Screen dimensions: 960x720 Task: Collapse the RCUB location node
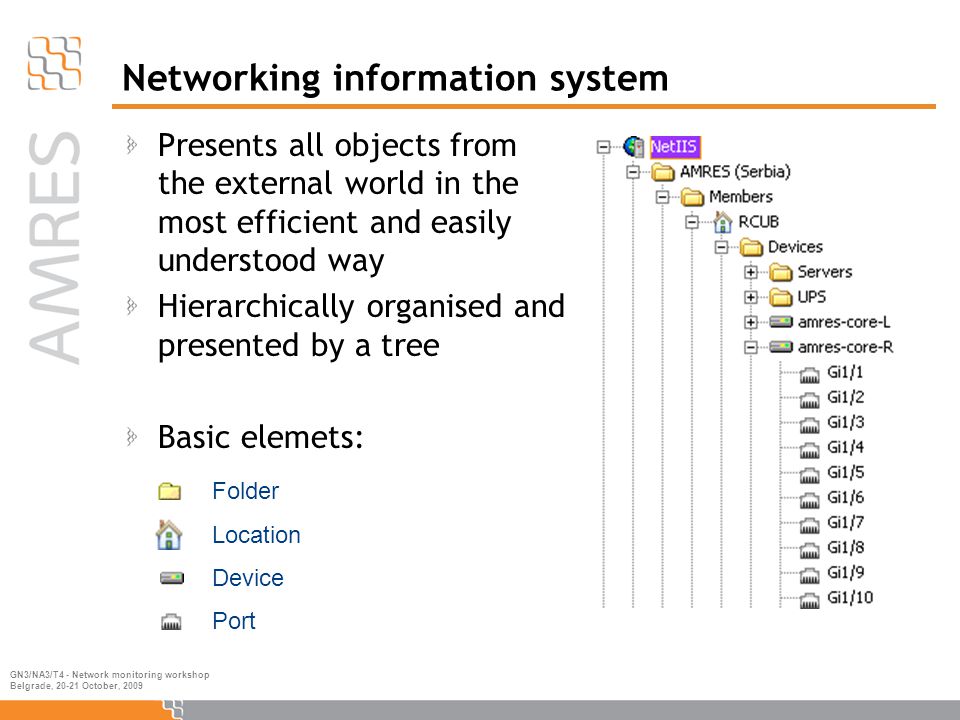[x=692, y=222]
